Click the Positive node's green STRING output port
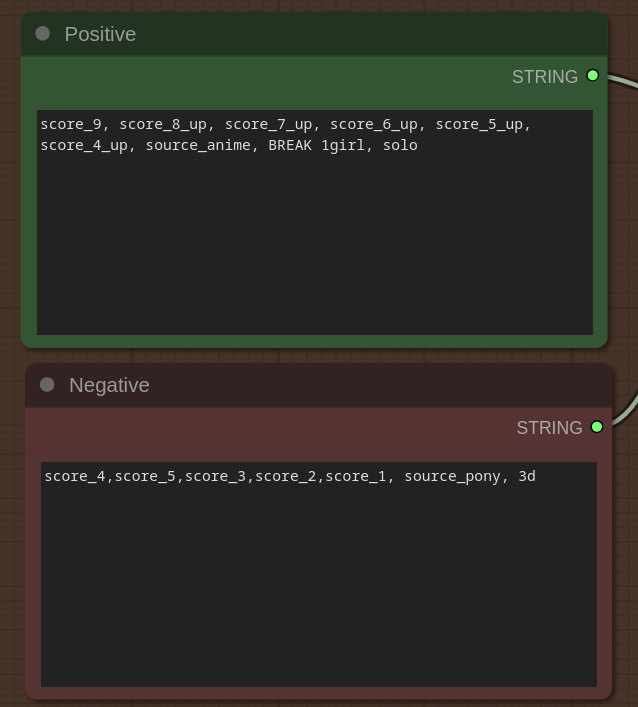638x707 pixels. [593, 76]
